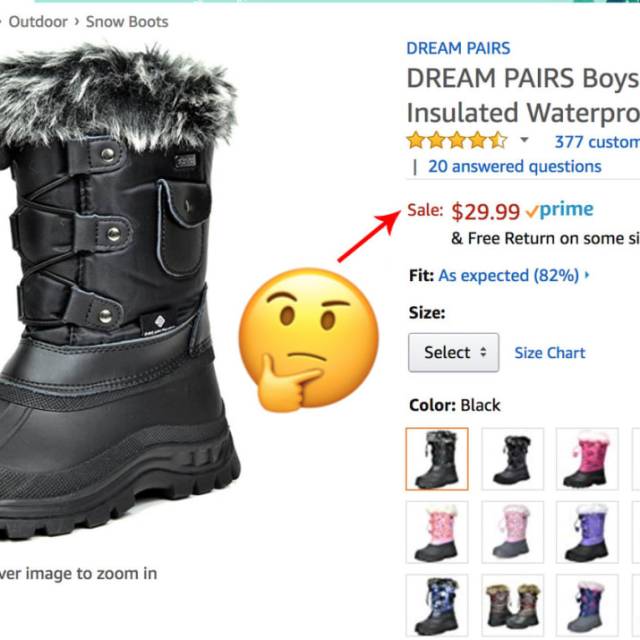This screenshot has height=640, width=640.
Task: Select the black boot with gray fur swatch
Action: [x=436, y=459]
